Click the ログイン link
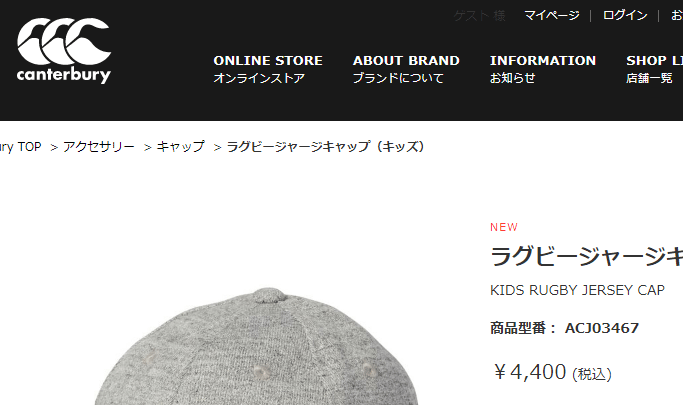 (625, 15)
